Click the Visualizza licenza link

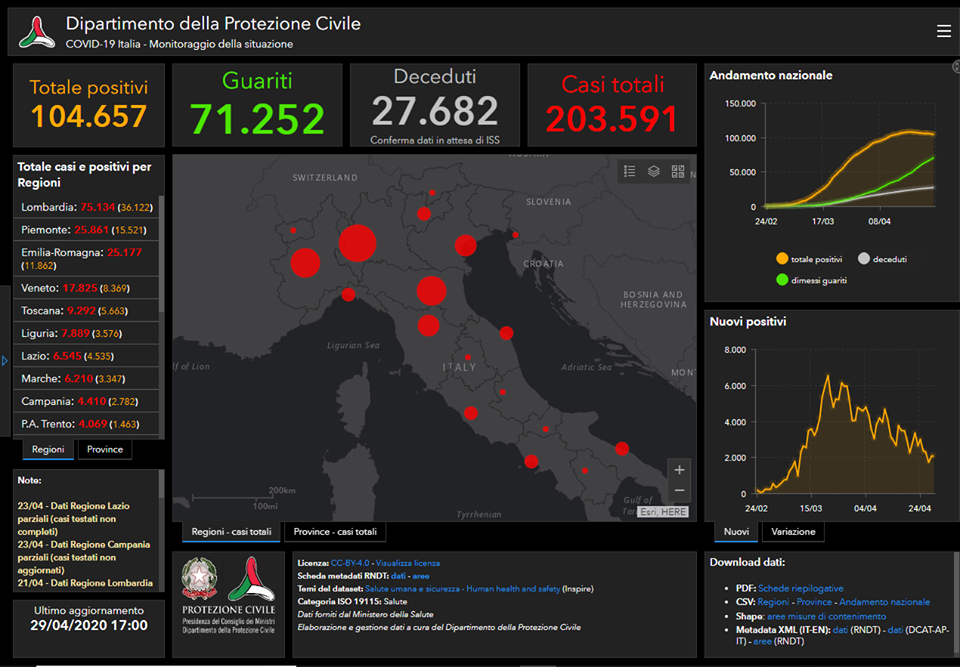408,563
